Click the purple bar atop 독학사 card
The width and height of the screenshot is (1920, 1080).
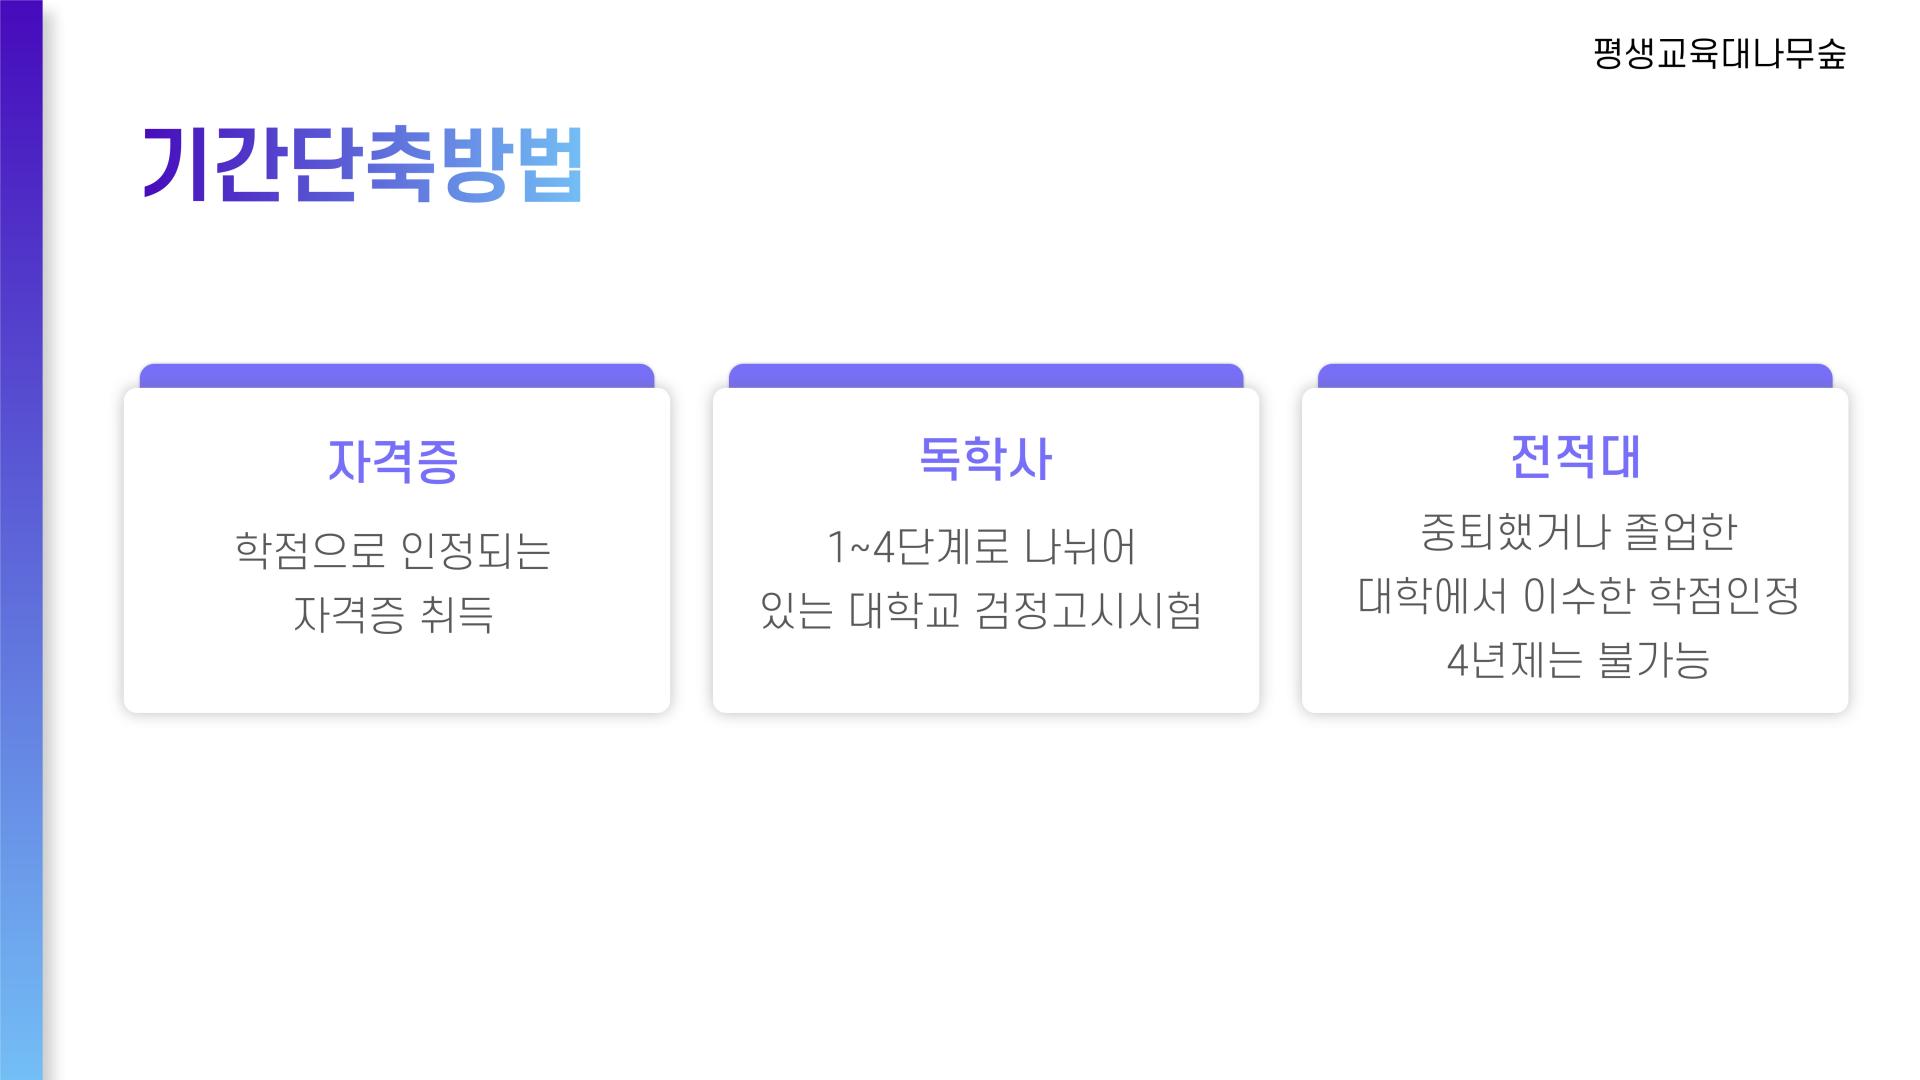[x=986, y=376]
